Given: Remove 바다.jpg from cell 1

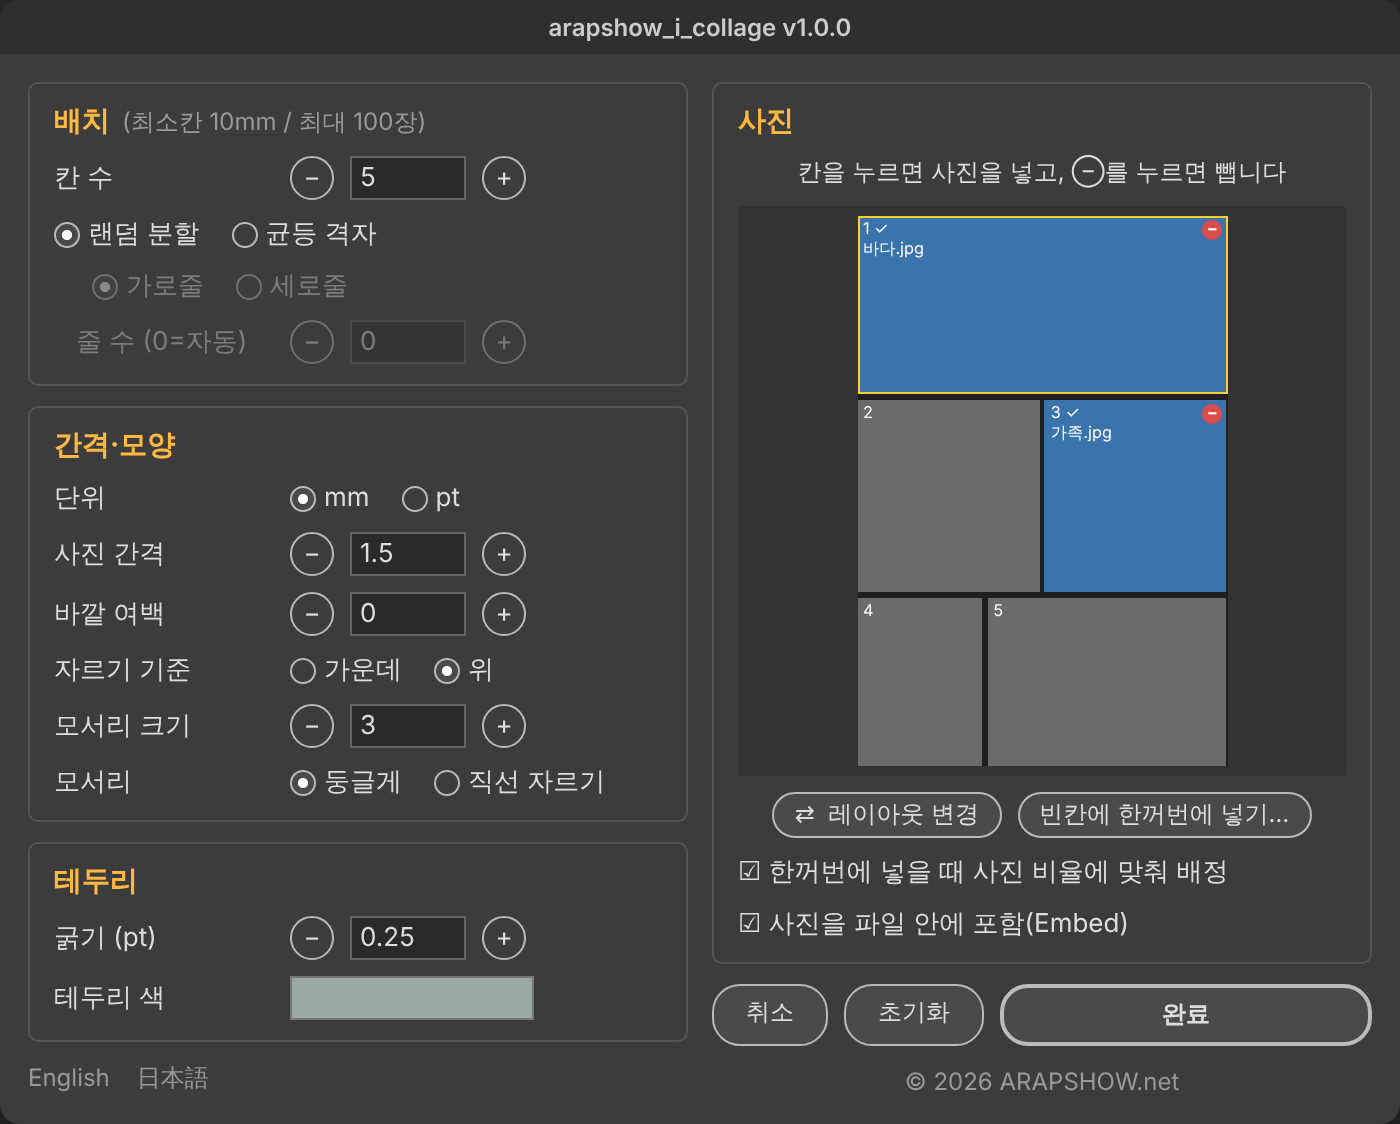Looking at the screenshot, I should (1212, 230).
